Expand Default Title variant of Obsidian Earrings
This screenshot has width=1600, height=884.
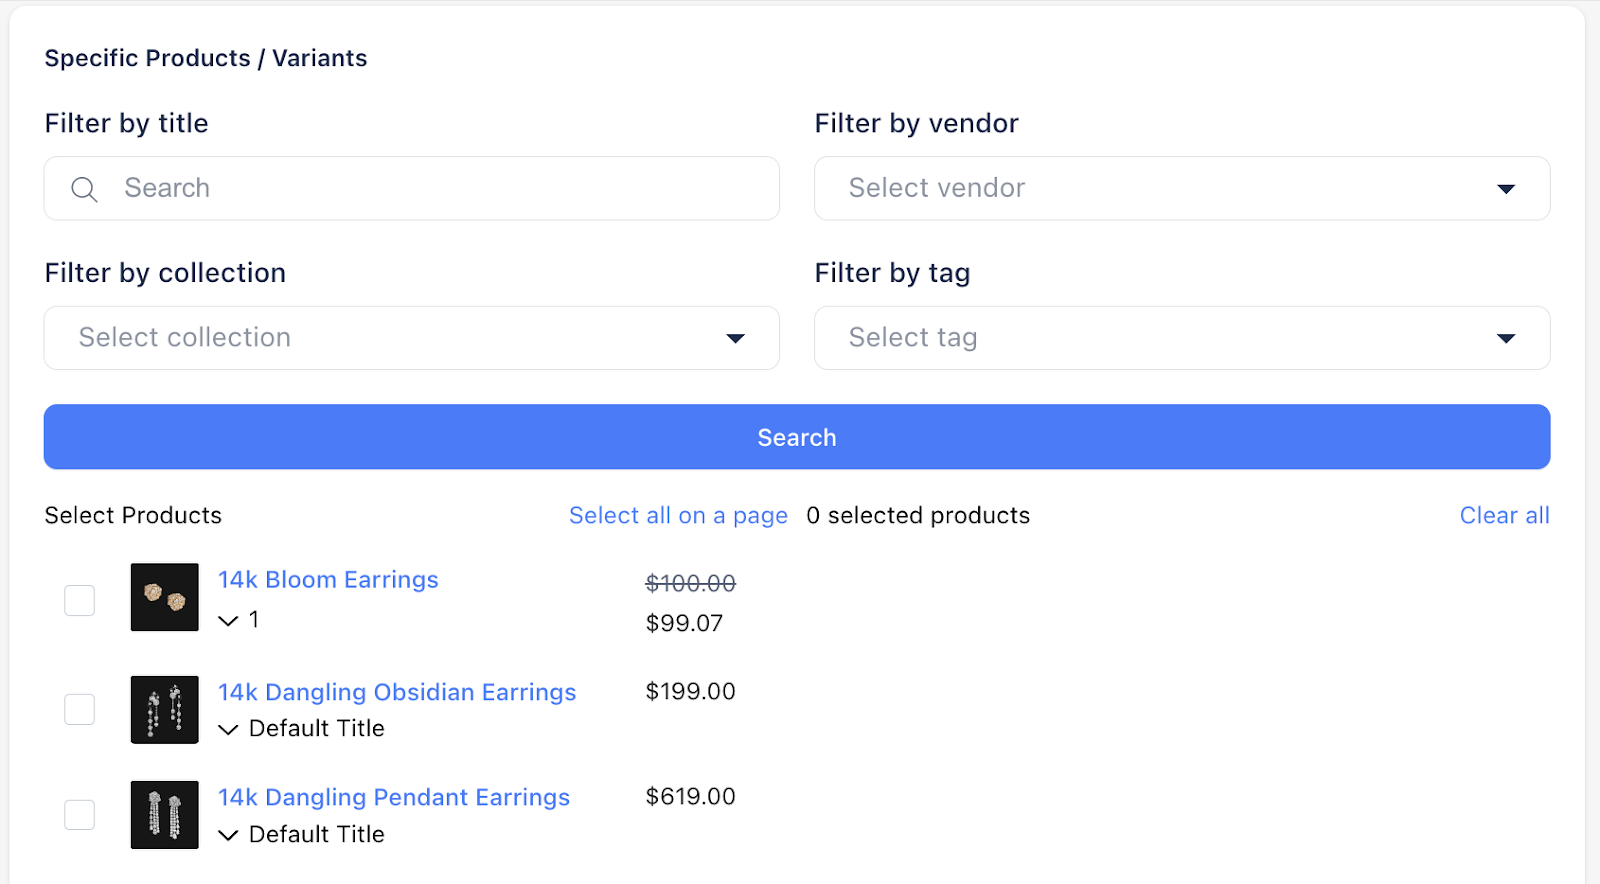pyautogui.click(x=229, y=729)
